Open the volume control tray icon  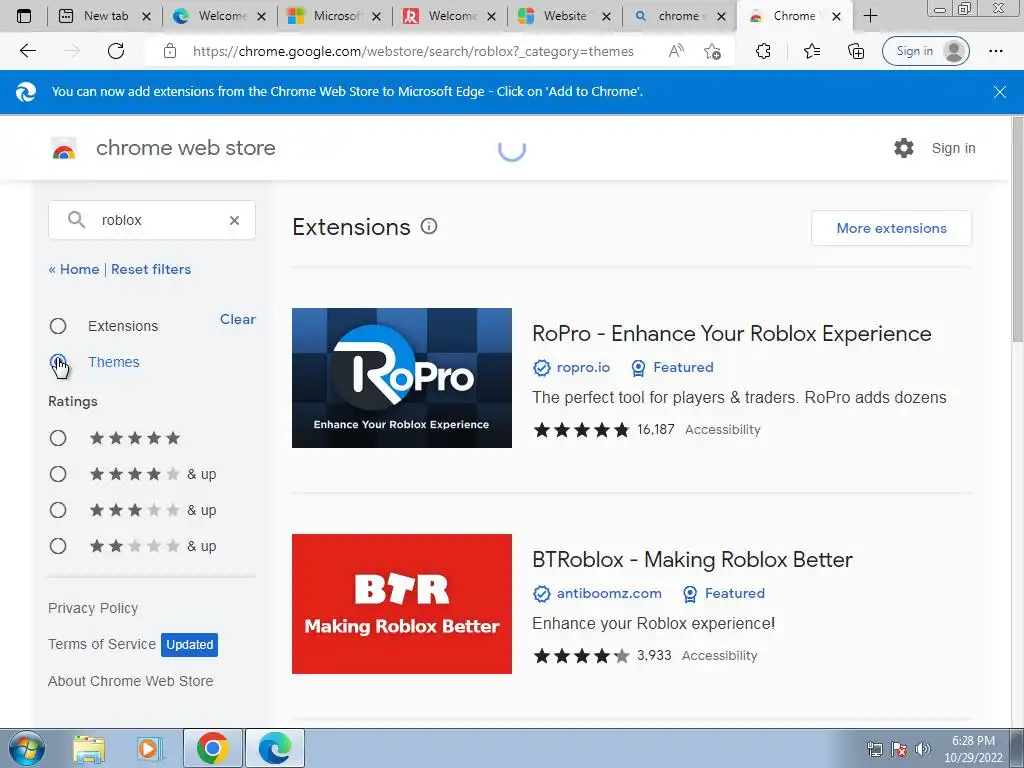(923, 749)
